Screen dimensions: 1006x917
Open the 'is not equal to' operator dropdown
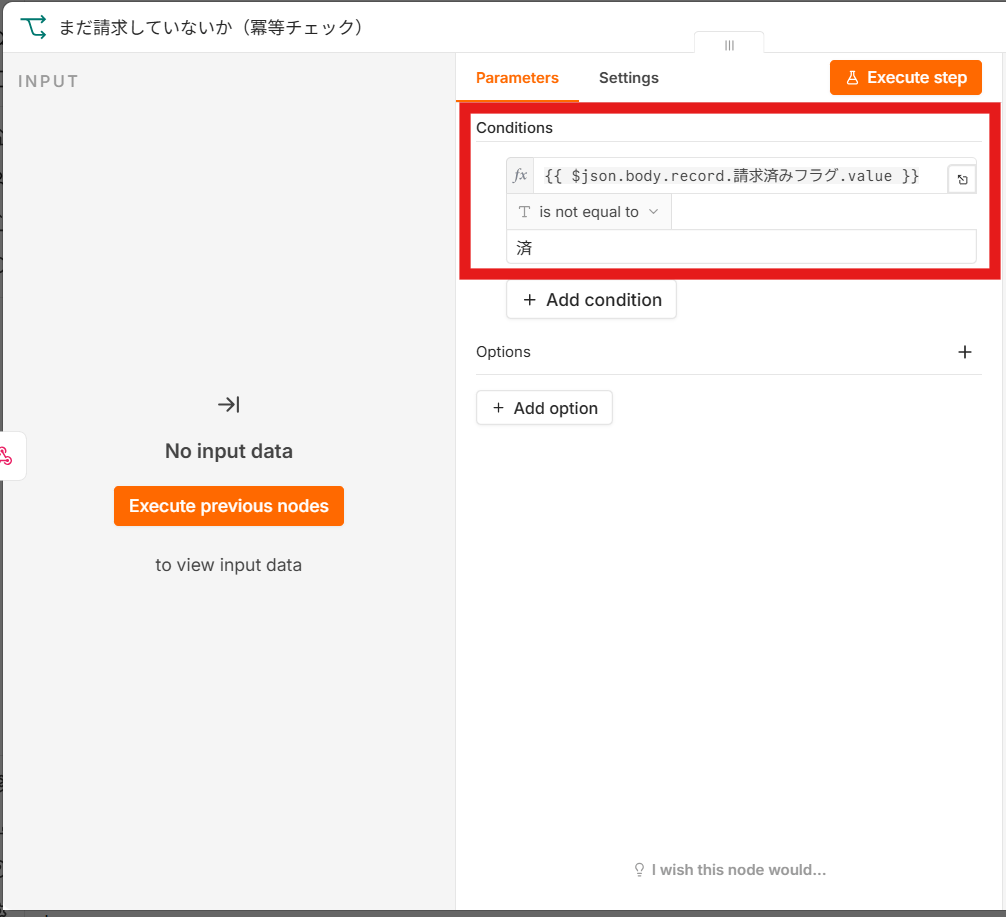(x=588, y=212)
